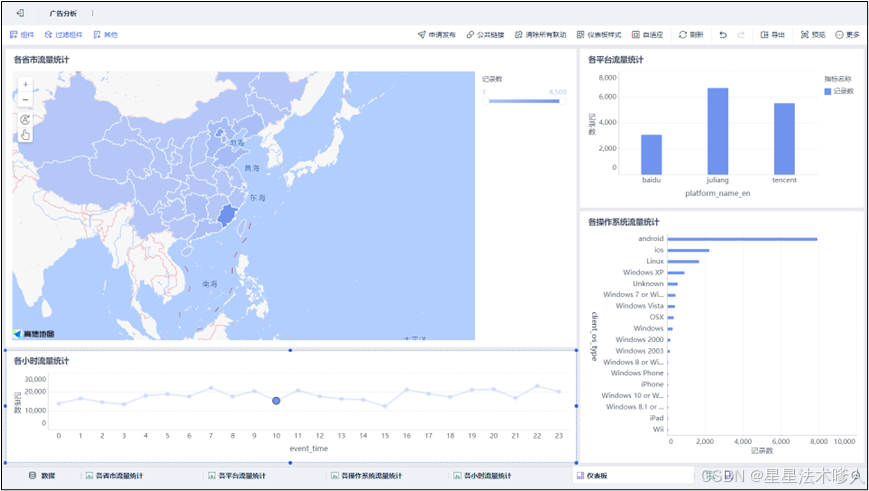Image resolution: width=869 pixels, height=491 pixels.
Task: Open the 其他 toolbar menu
Action: click(105, 35)
